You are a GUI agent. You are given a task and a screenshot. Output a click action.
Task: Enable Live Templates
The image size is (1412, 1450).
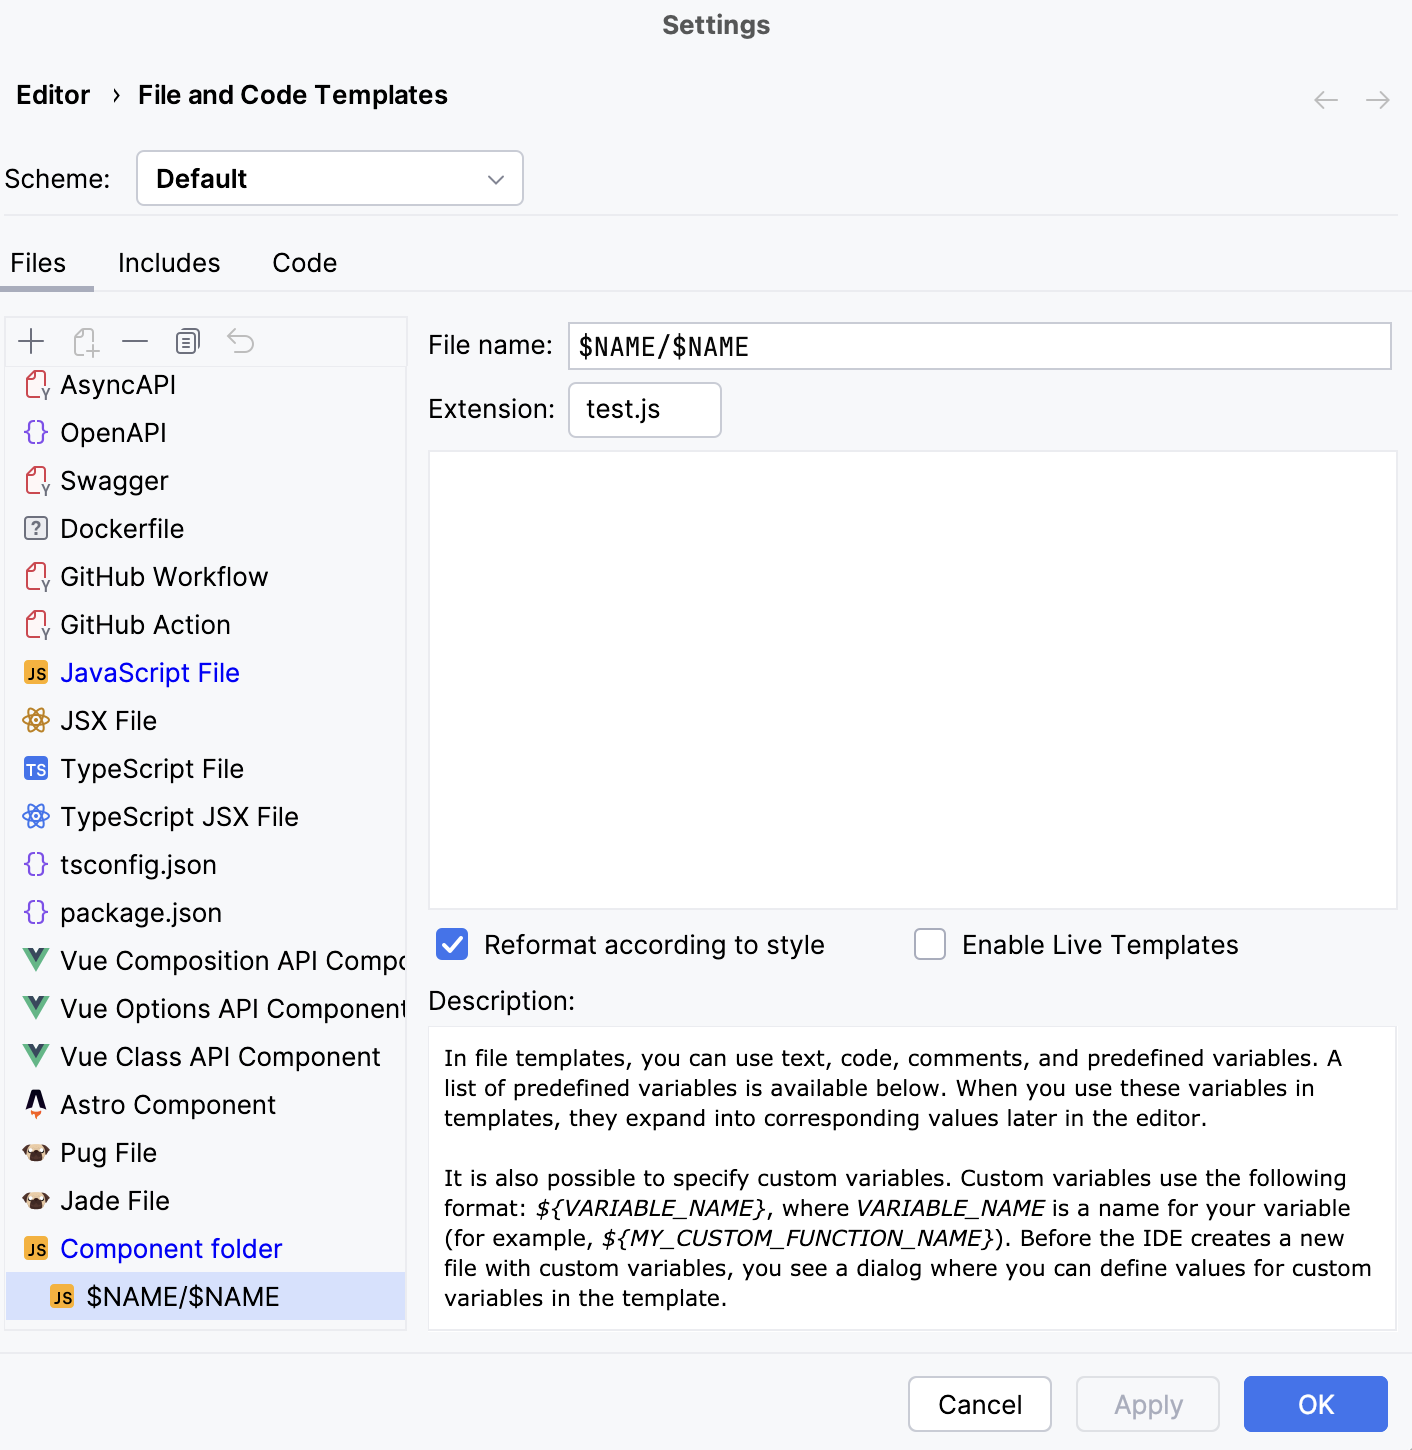929,944
